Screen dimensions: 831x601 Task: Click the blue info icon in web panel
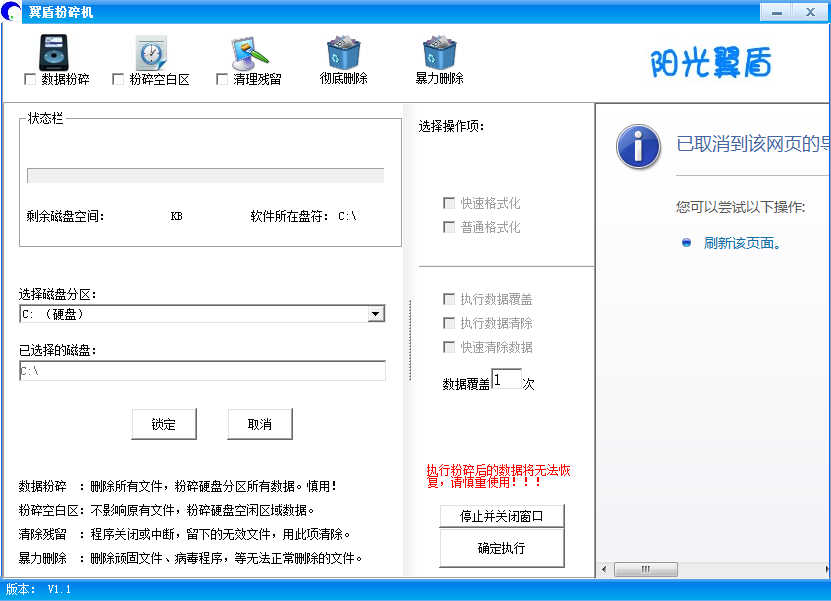click(638, 146)
